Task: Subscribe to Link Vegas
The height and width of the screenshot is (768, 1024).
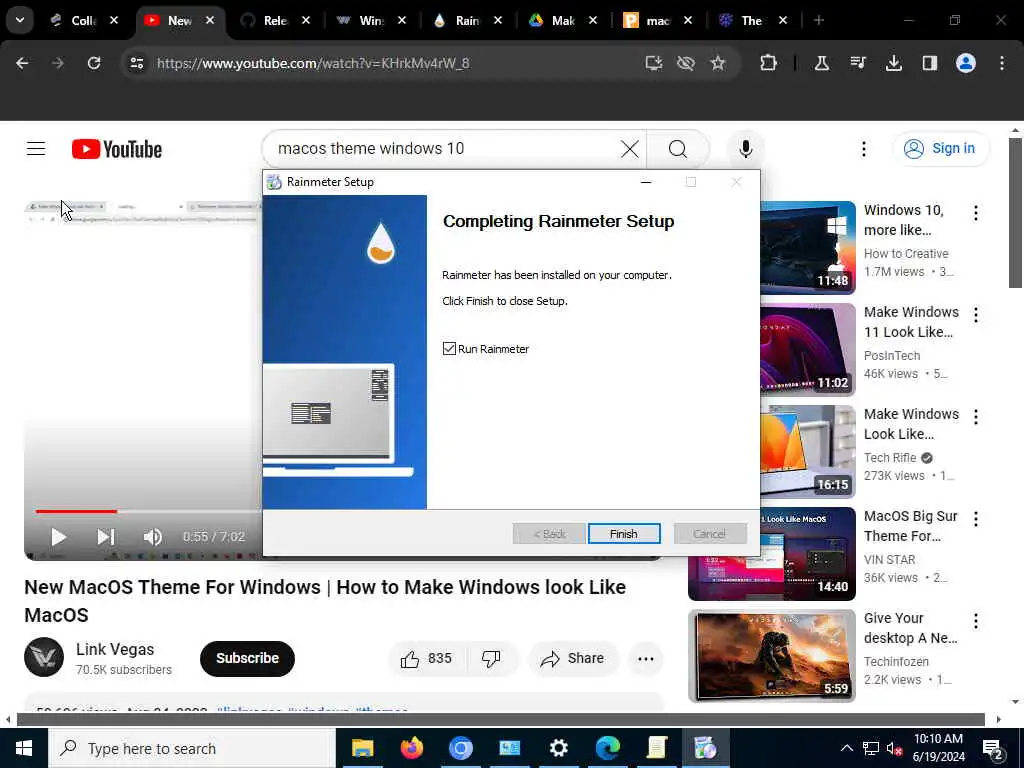Action: (247, 658)
